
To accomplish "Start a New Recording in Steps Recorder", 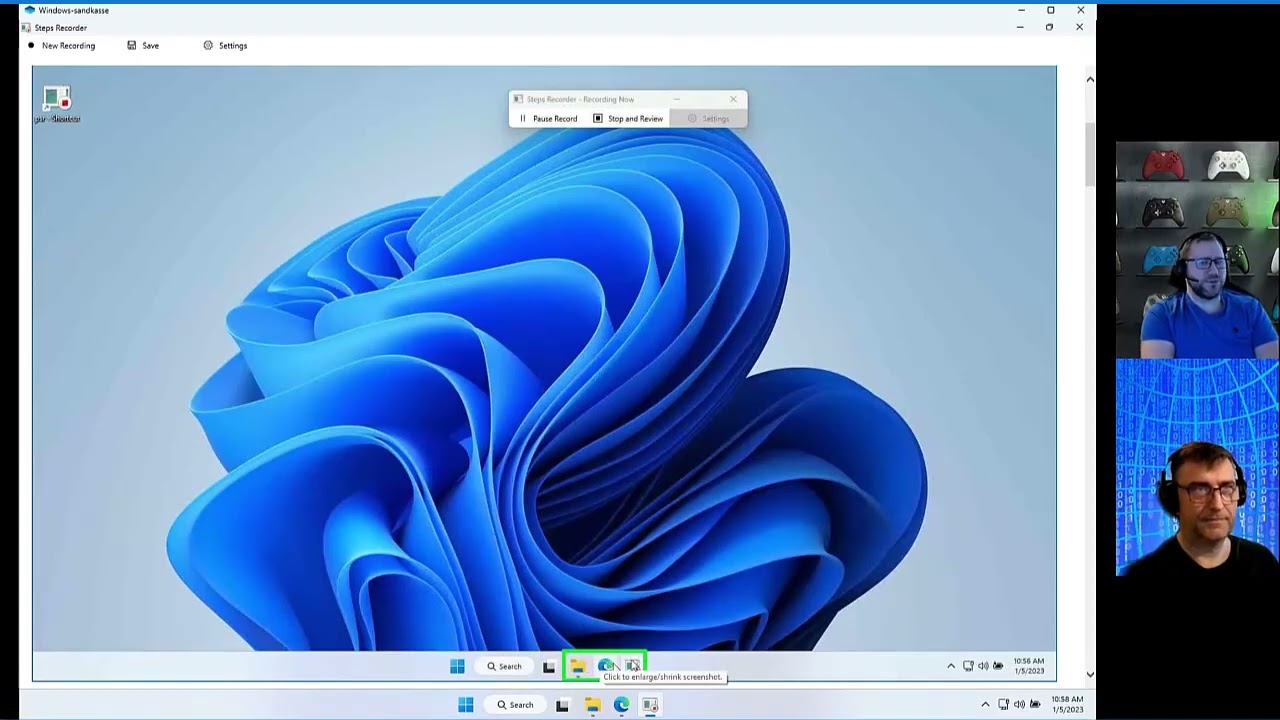I will (x=61, y=45).
